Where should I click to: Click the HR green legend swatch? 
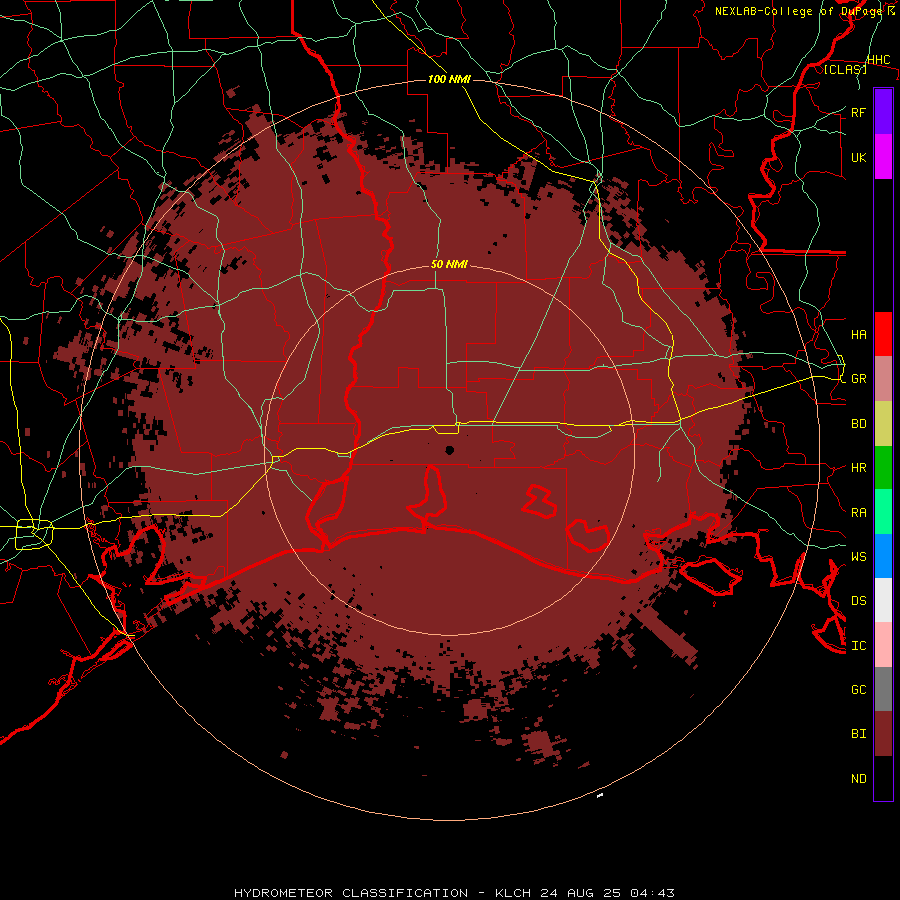click(x=883, y=467)
